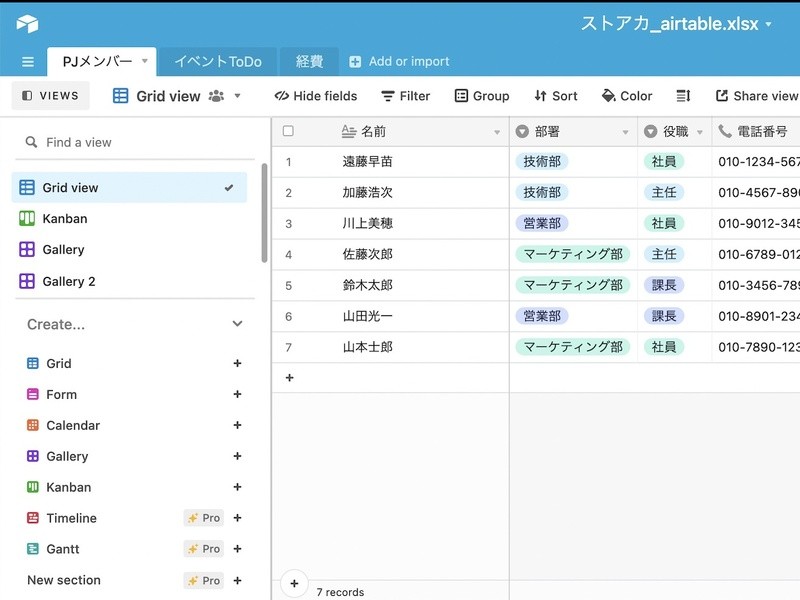Image resolution: width=800 pixels, height=600 pixels.
Task: Switch to the イベントToDo tab
Action: click(217, 62)
